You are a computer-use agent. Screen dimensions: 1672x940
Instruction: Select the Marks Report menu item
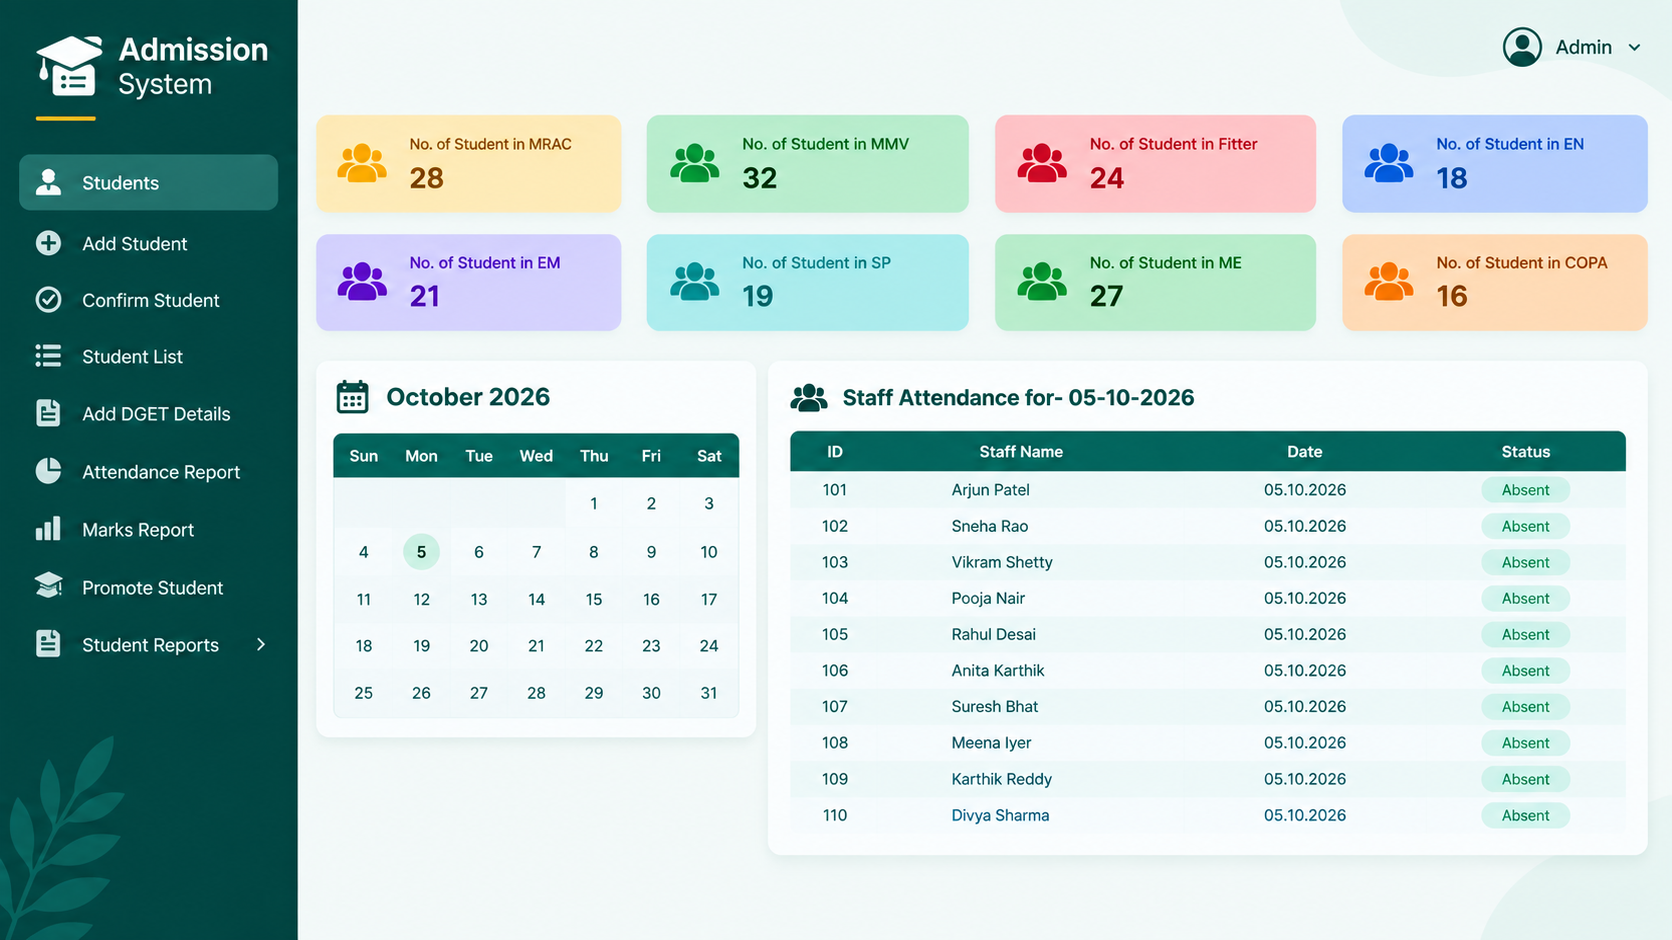pyautogui.click(x=148, y=529)
